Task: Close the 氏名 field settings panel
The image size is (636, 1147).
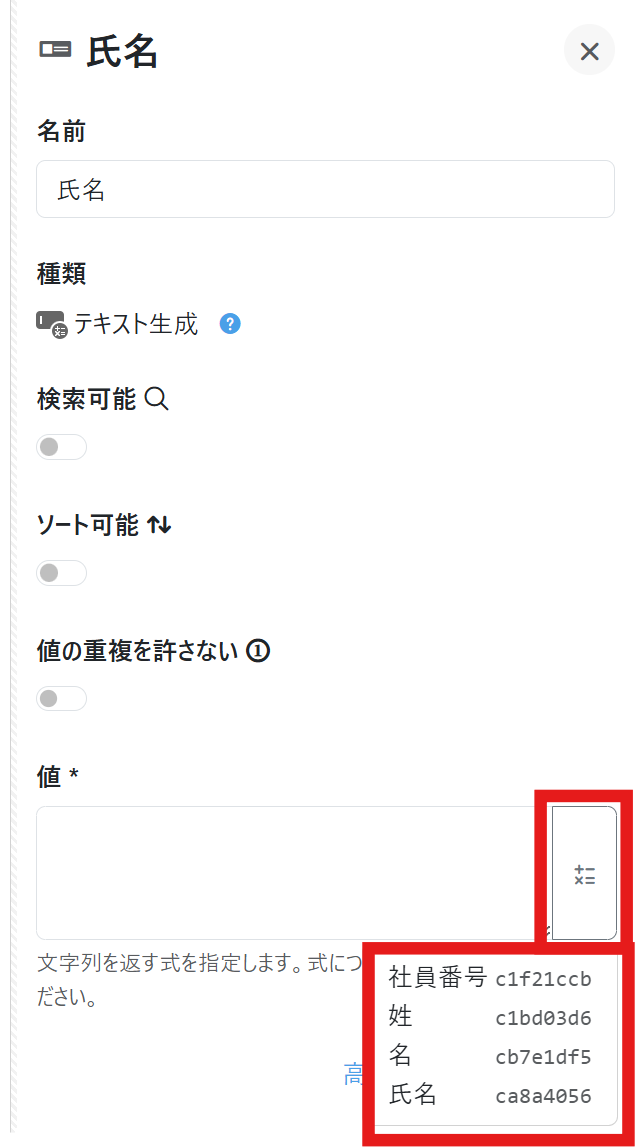Action: point(589,51)
